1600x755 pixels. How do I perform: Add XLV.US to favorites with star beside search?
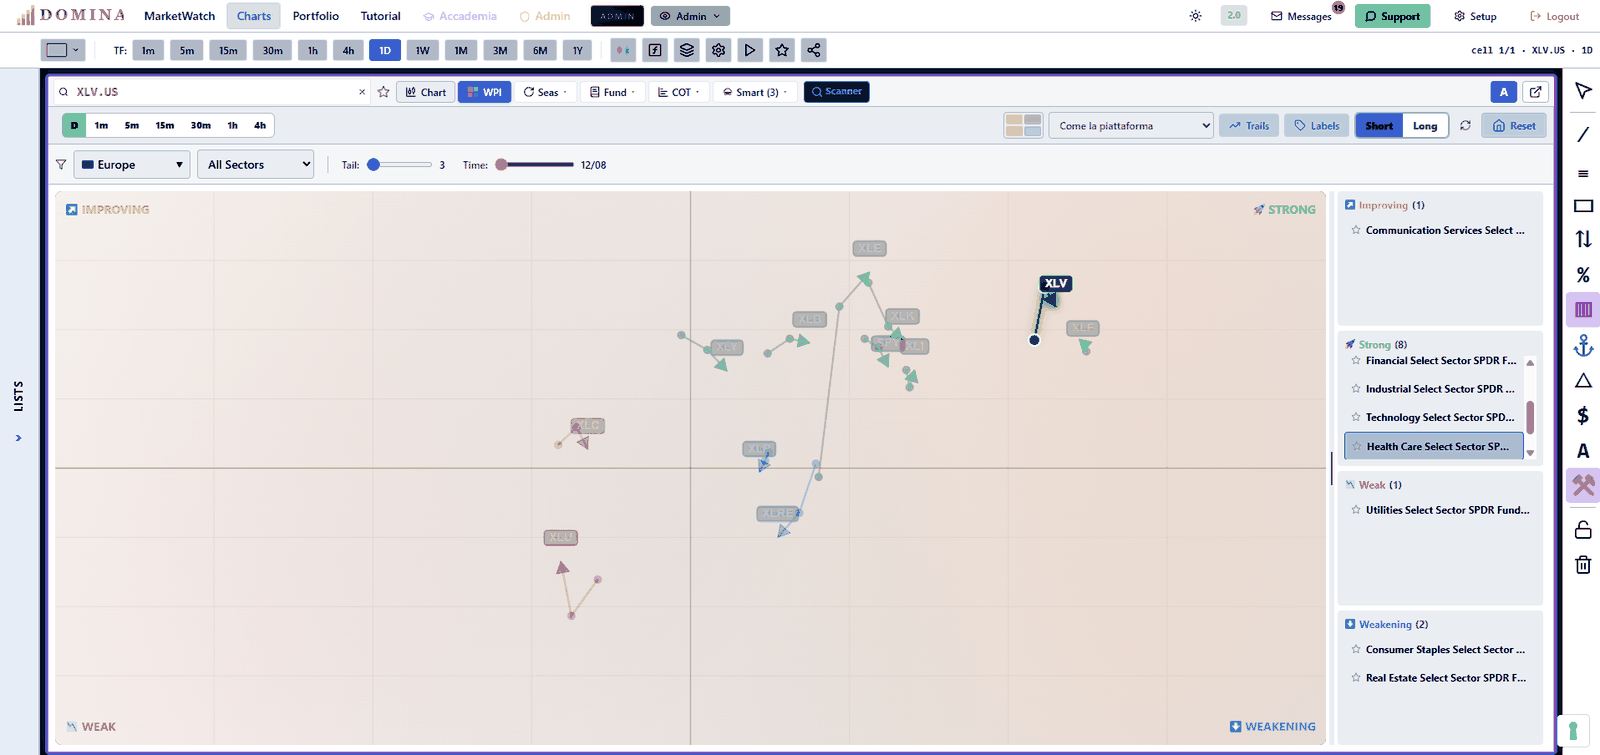point(383,92)
